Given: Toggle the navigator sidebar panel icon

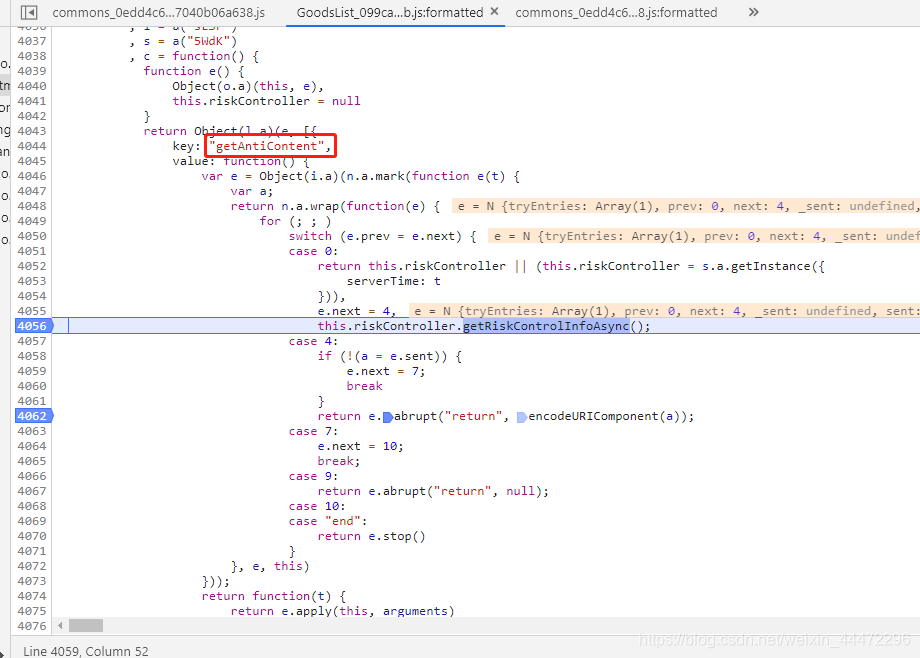Looking at the screenshot, I should (x=28, y=12).
